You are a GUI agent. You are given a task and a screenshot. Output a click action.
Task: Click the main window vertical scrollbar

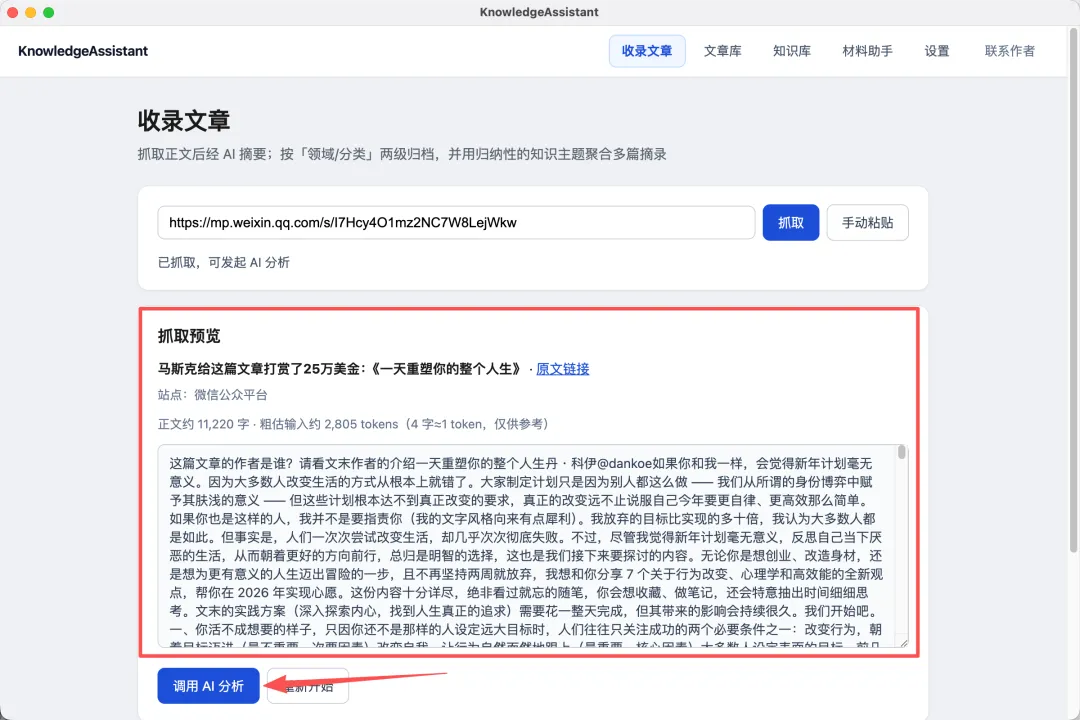click(1073, 289)
